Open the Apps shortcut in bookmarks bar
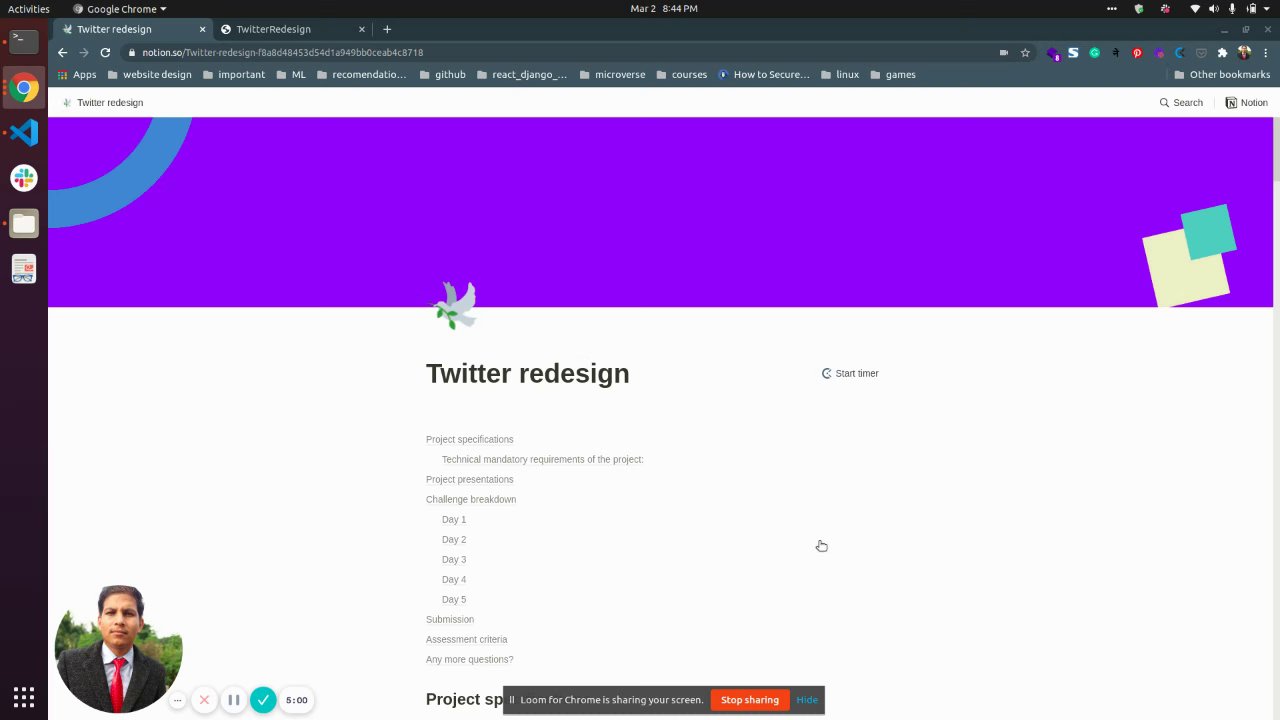The image size is (1280, 720). tap(77, 75)
